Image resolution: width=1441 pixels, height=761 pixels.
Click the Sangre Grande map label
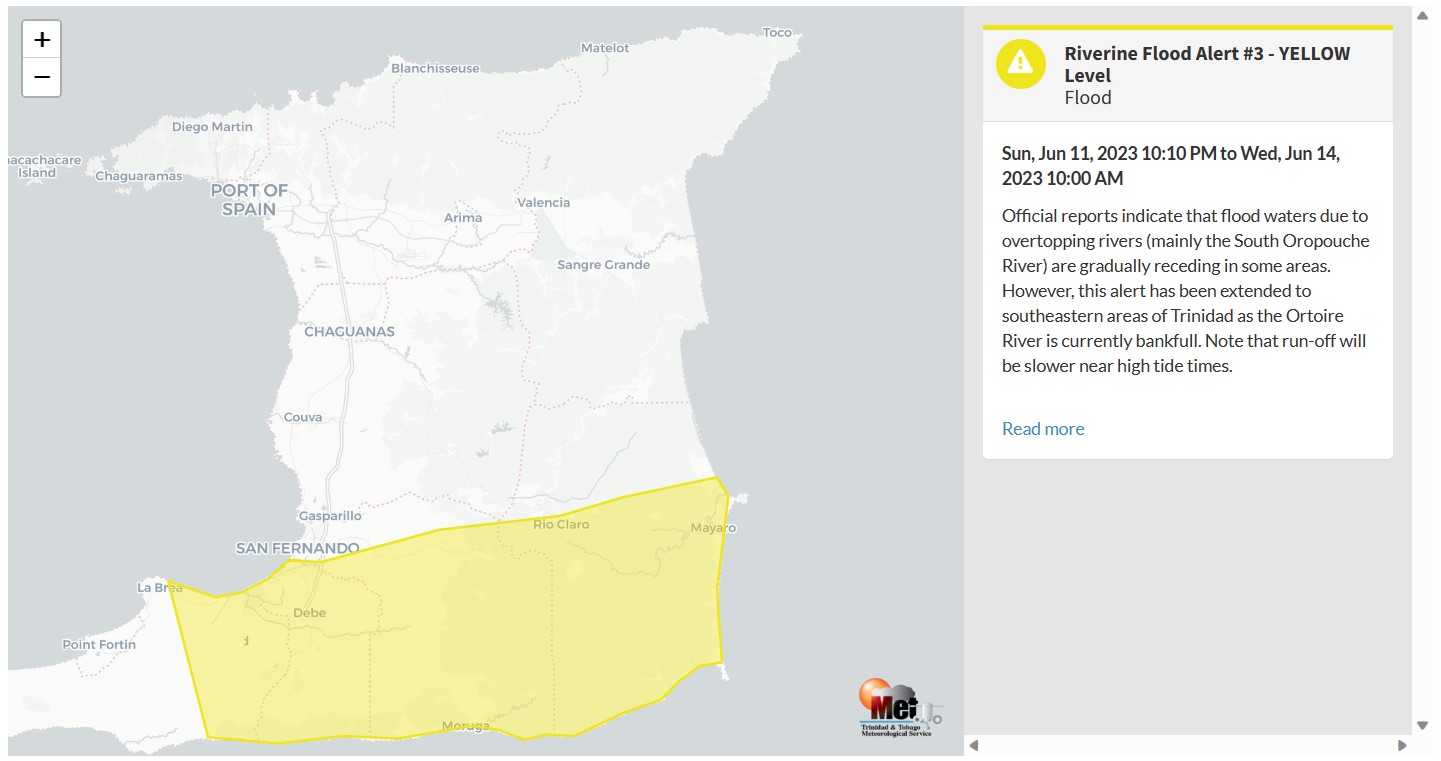click(603, 265)
